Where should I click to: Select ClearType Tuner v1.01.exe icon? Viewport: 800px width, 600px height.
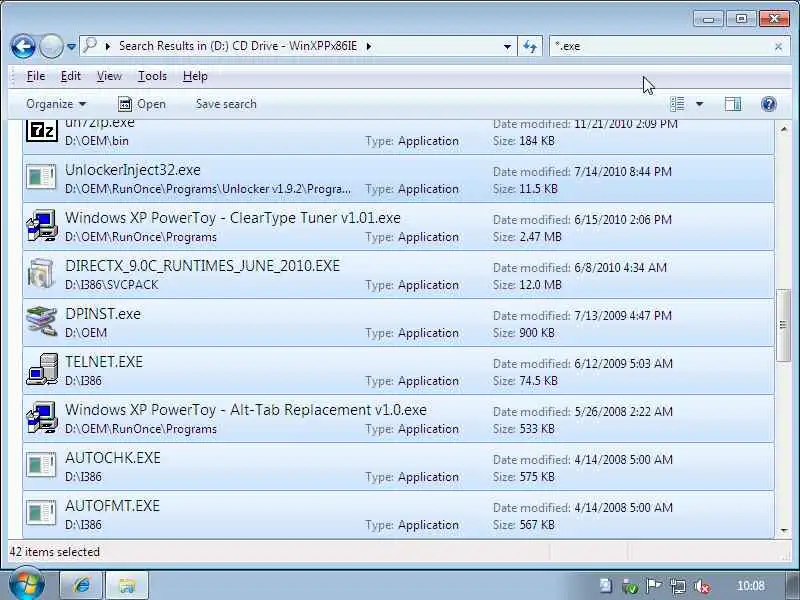(41, 225)
